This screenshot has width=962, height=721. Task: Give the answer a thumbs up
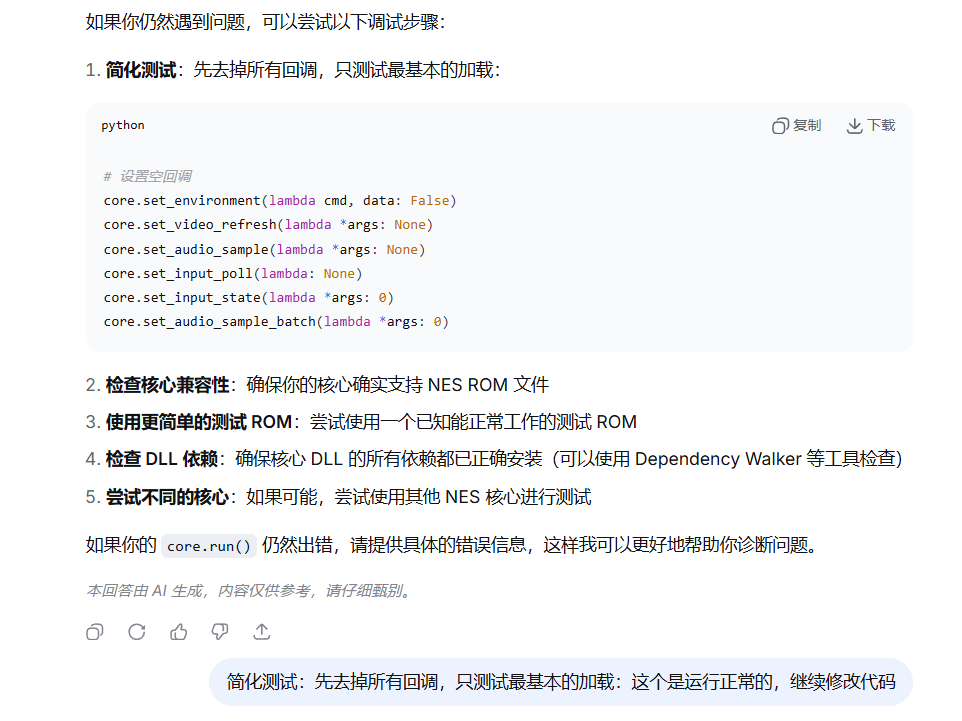coord(179,631)
